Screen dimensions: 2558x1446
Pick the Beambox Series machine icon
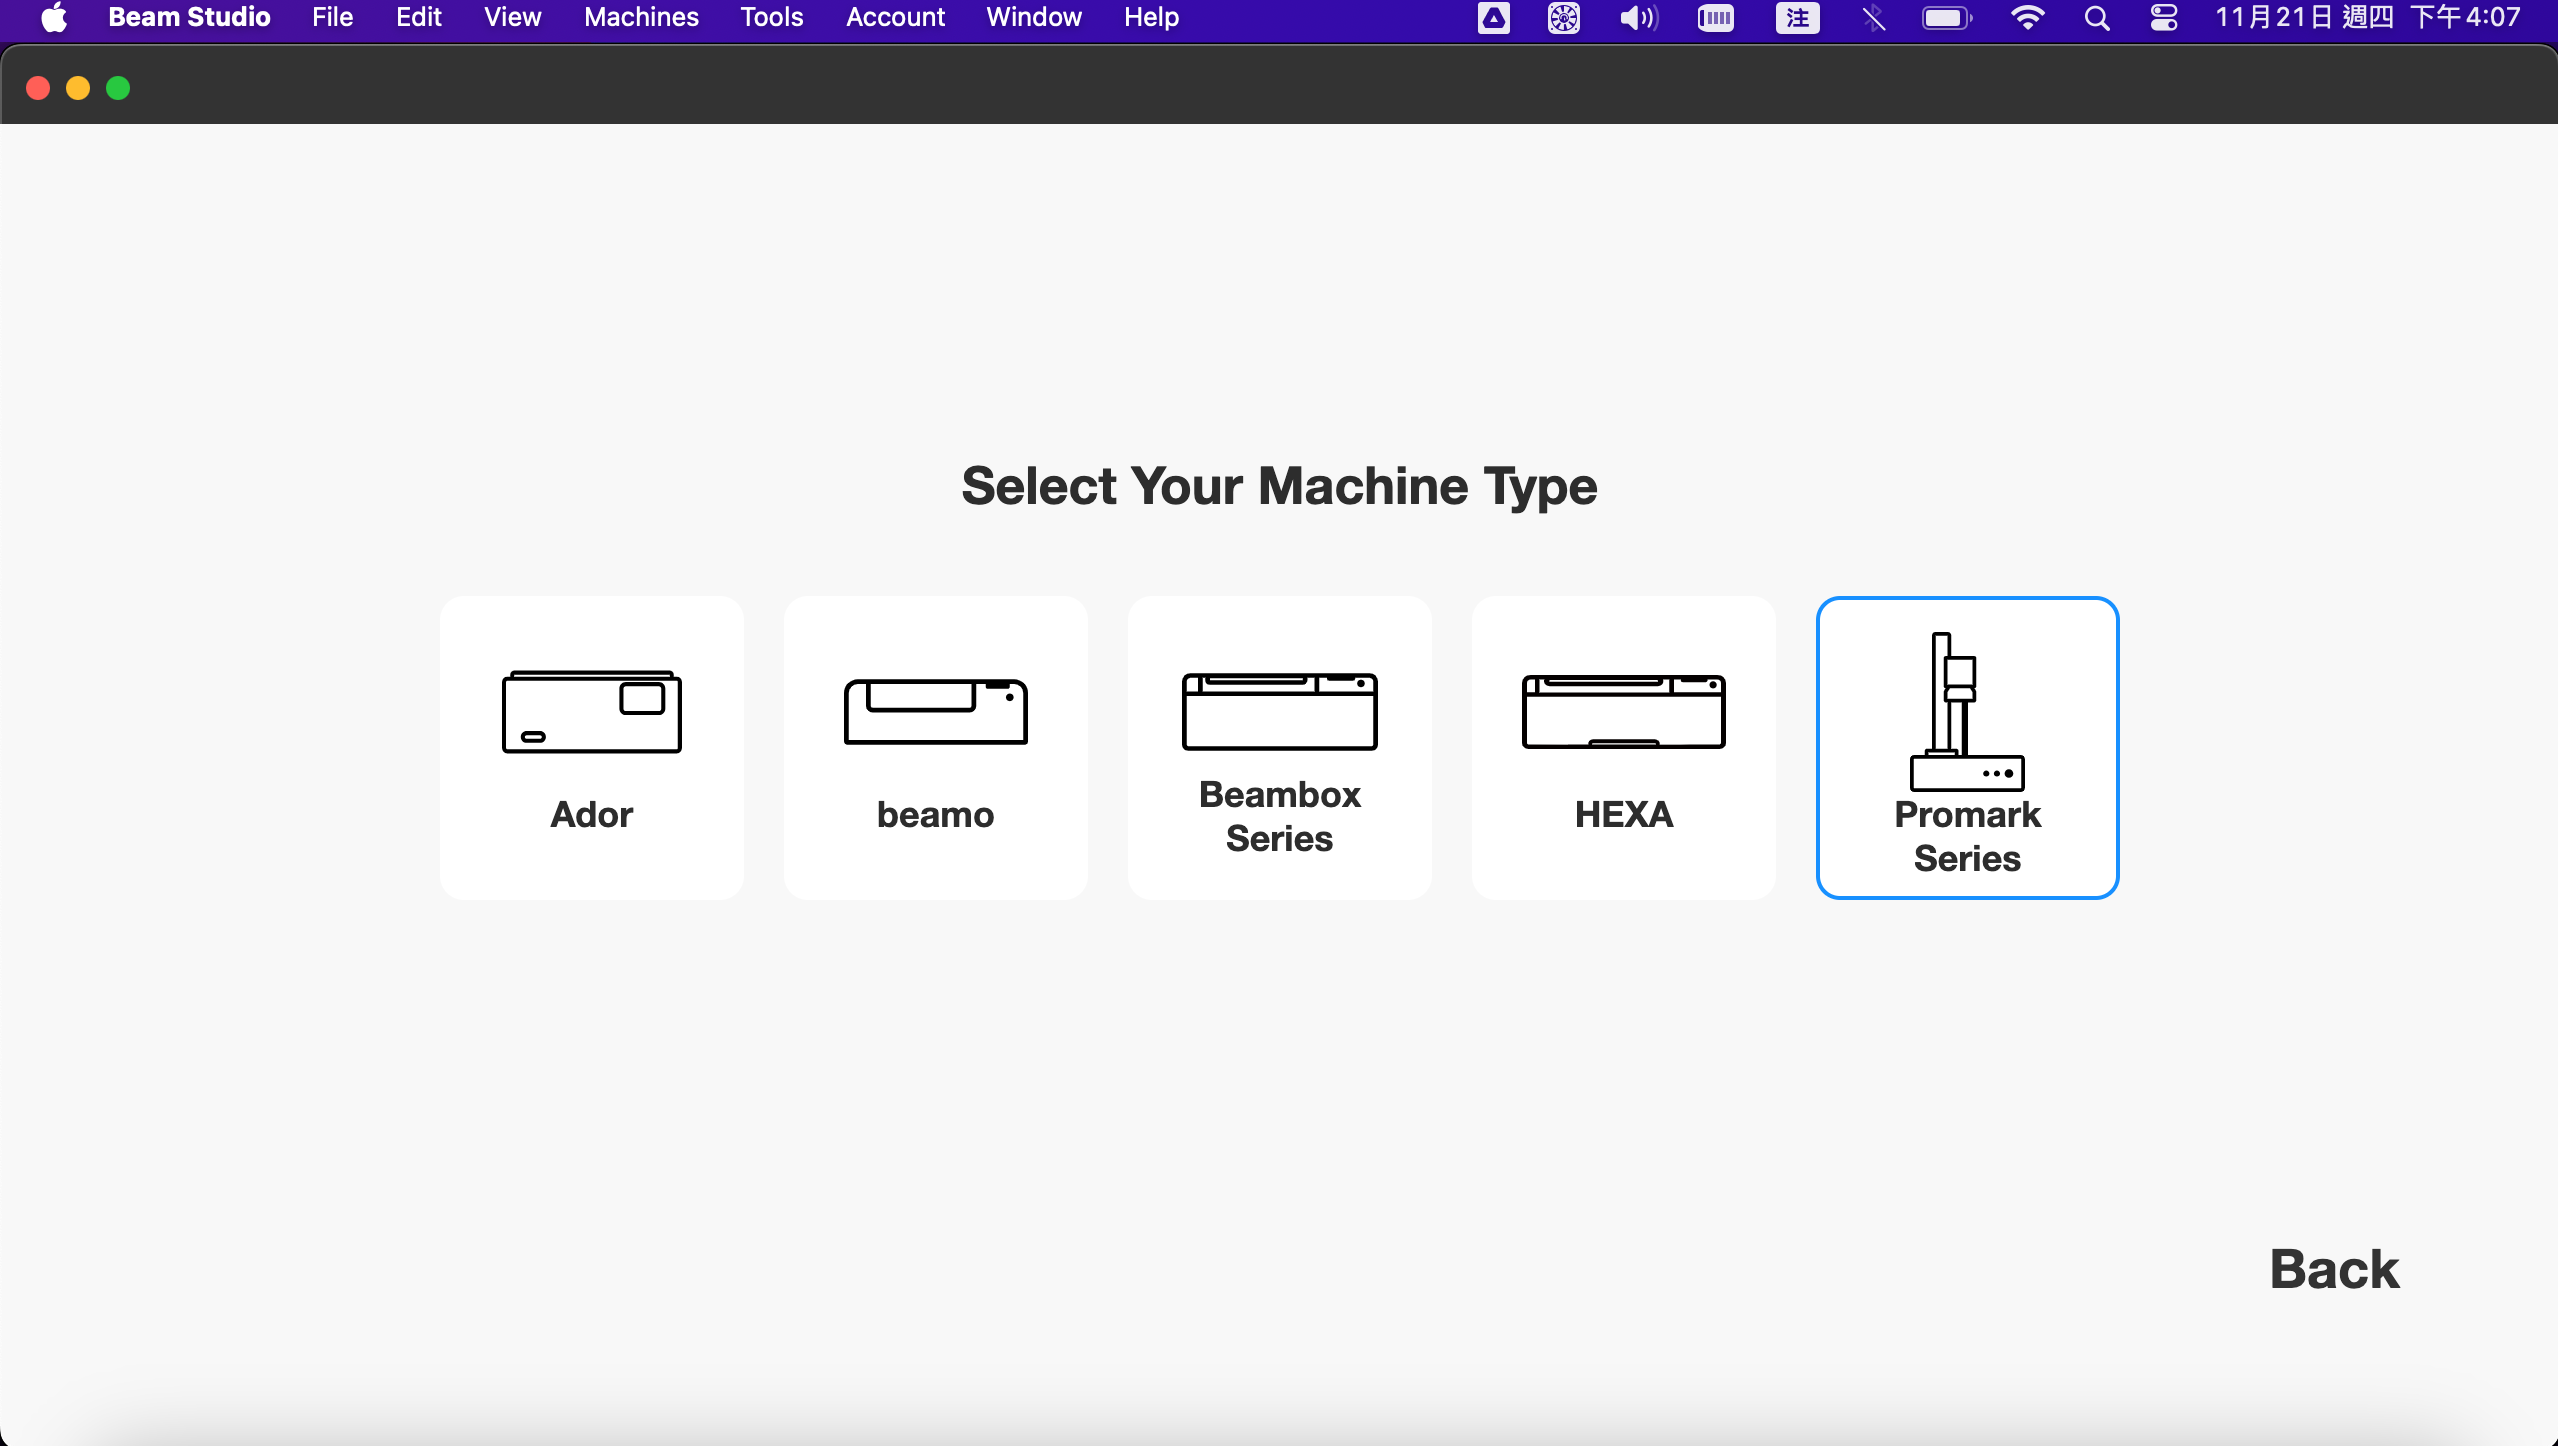[1279, 711]
